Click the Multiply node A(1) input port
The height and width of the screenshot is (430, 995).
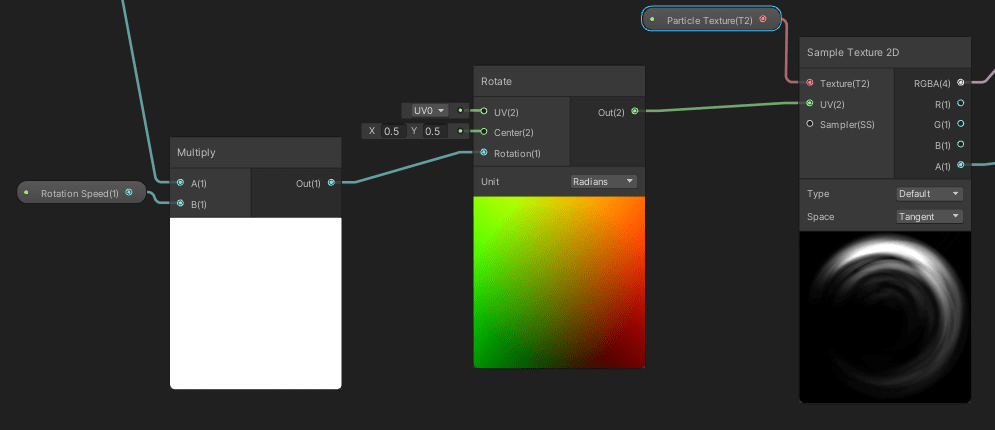coord(180,183)
